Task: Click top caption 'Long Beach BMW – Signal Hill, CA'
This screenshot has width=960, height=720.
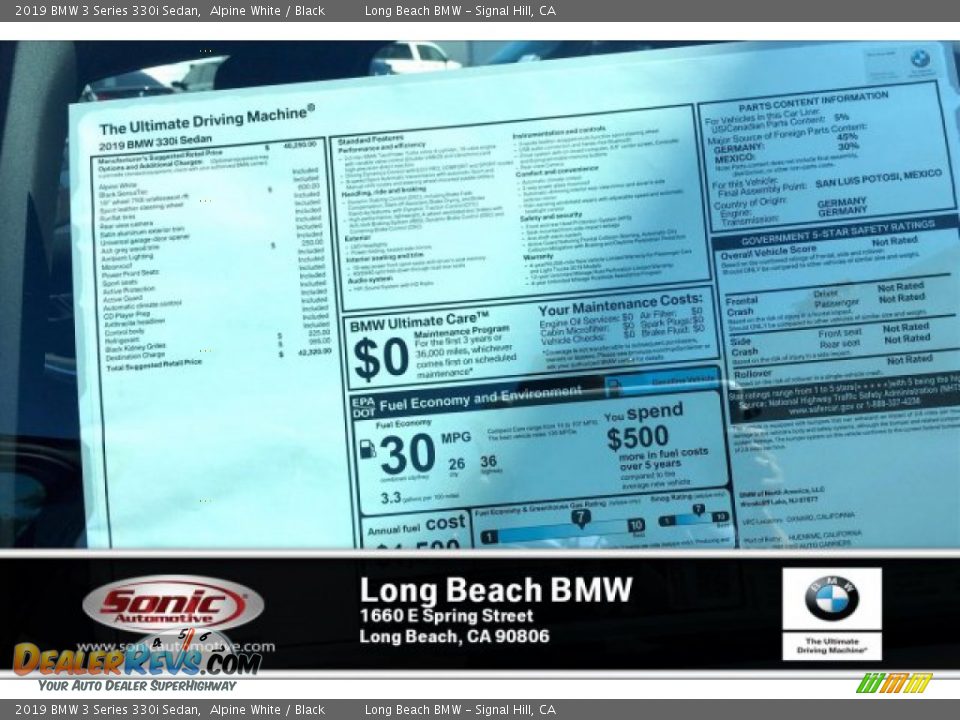Action: click(x=460, y=11)
